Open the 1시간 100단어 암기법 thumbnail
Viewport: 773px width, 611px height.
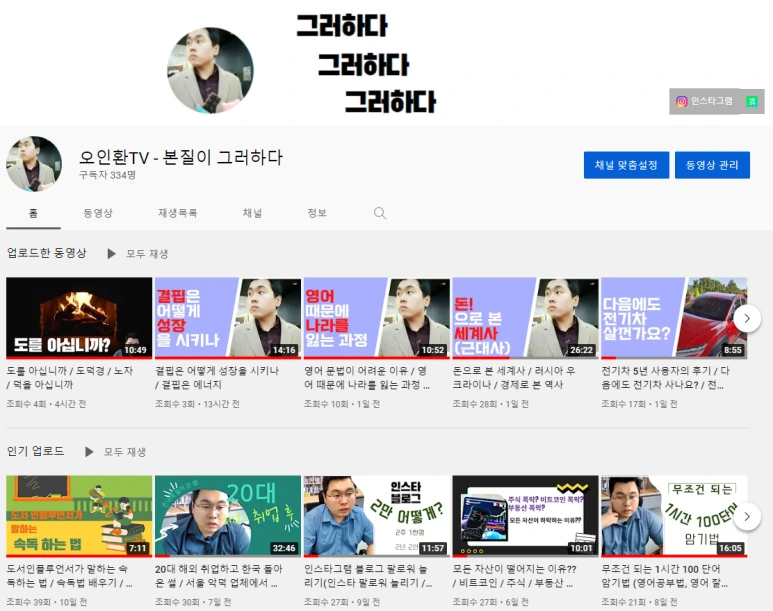[x=674, y=516]
